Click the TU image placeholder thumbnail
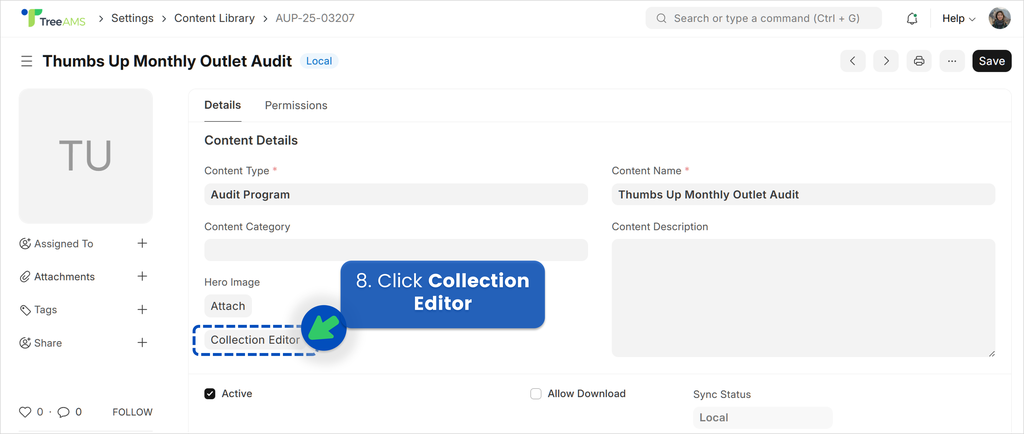1024x434 pixels. coord(86,156)
